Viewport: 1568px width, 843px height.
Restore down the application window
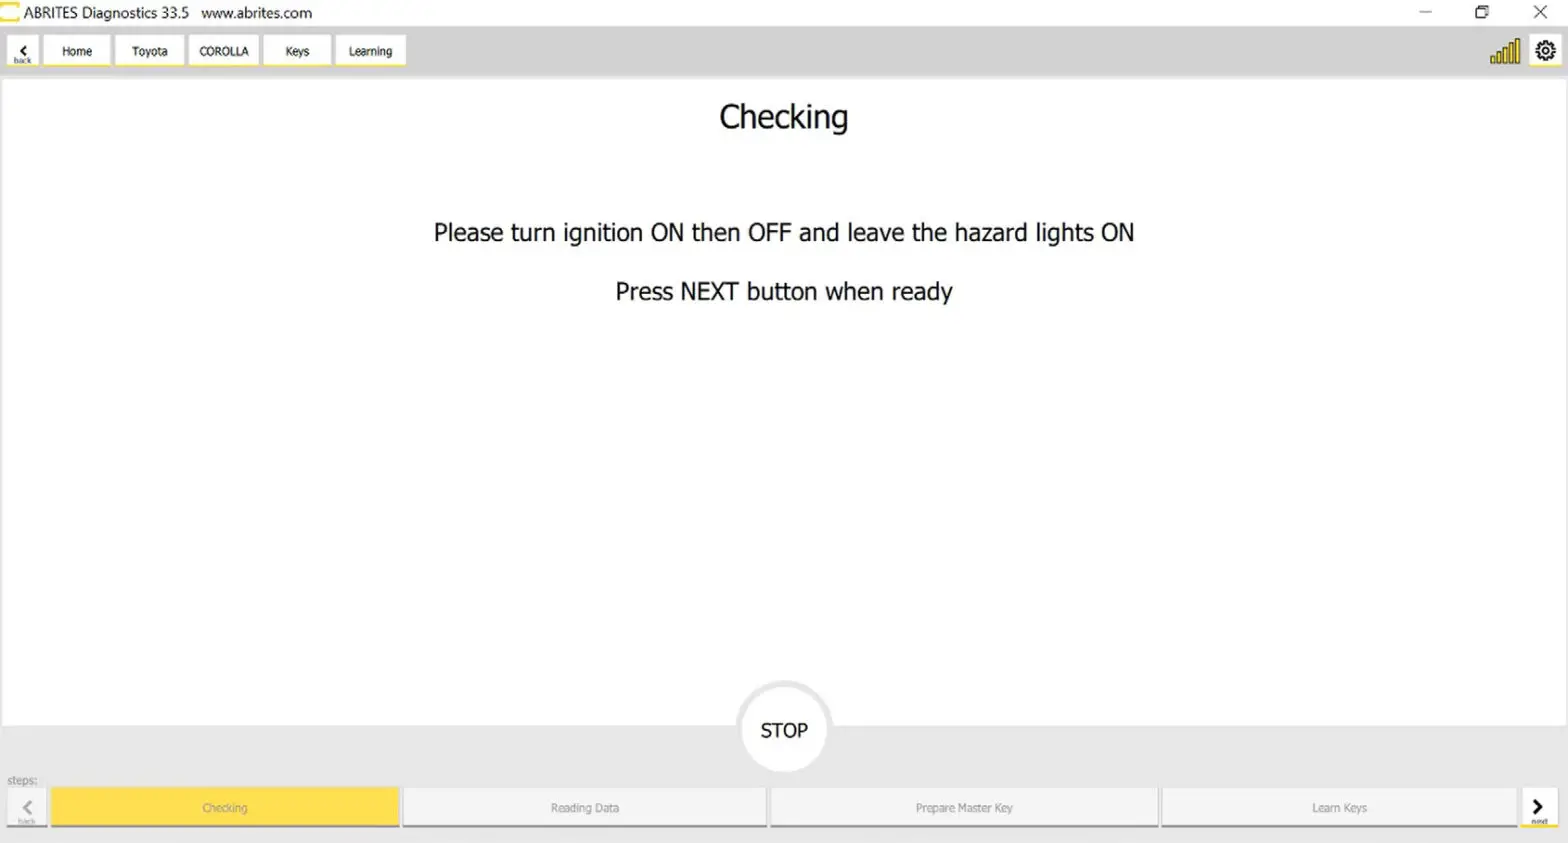coord(1482,13)
